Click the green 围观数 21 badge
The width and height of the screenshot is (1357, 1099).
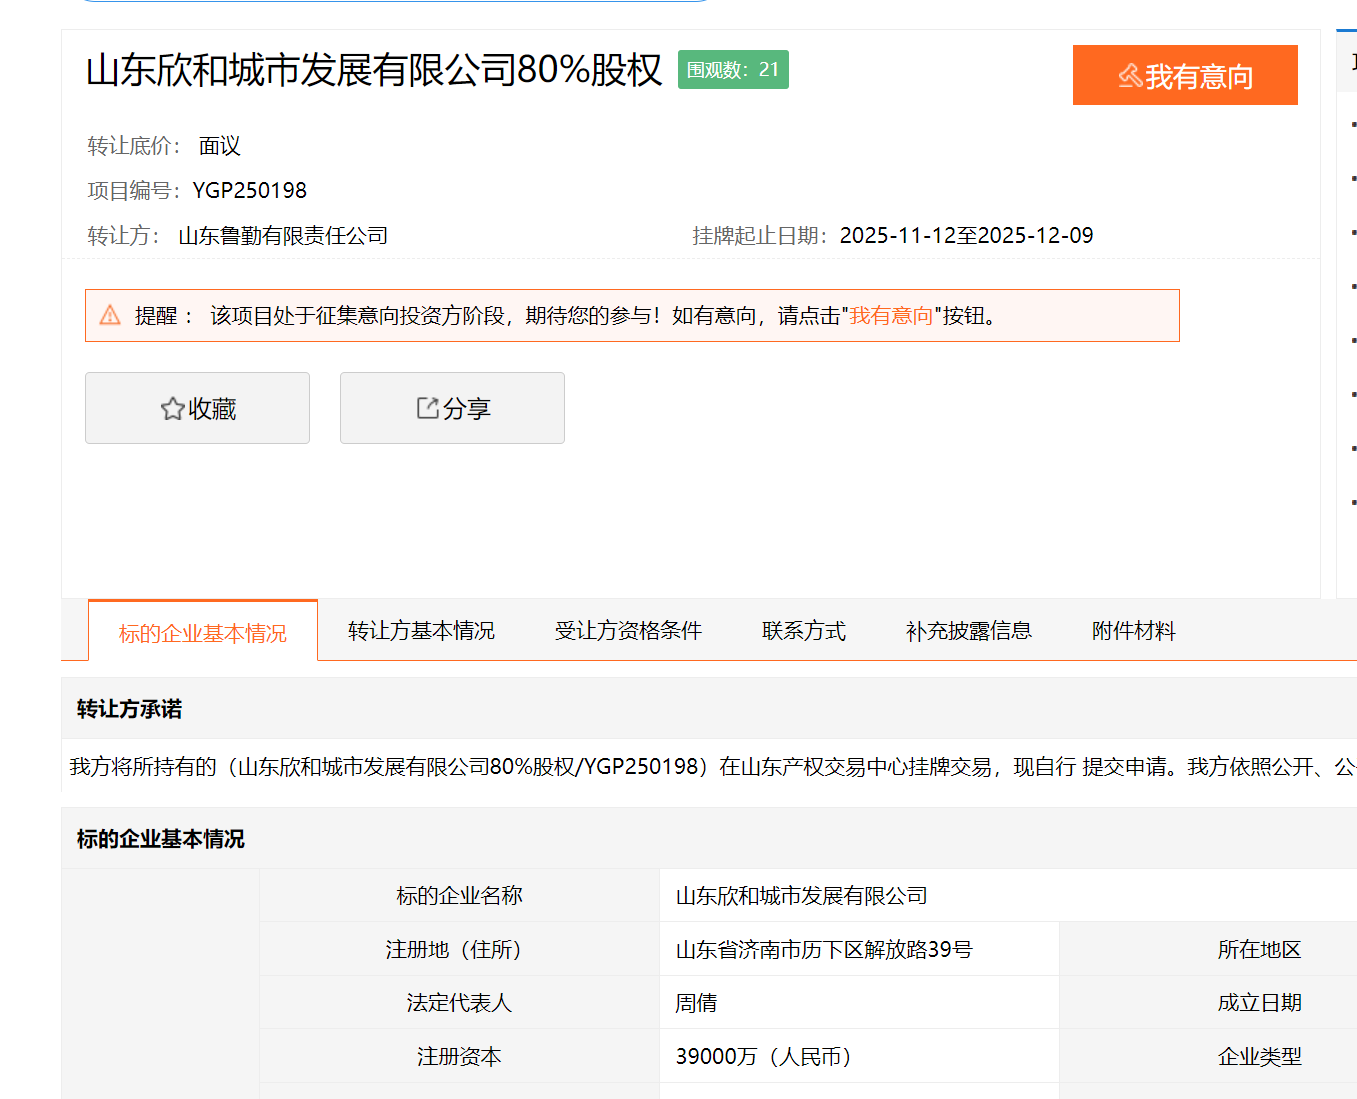point(733,70)
